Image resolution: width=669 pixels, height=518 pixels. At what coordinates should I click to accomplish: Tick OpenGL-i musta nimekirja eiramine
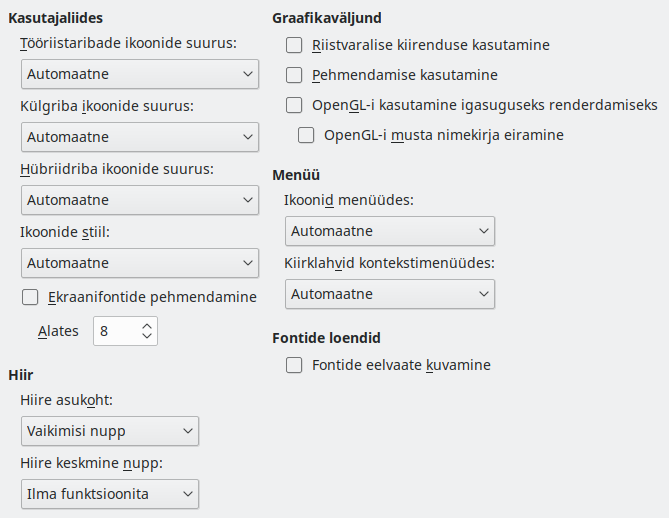[306, 135]
